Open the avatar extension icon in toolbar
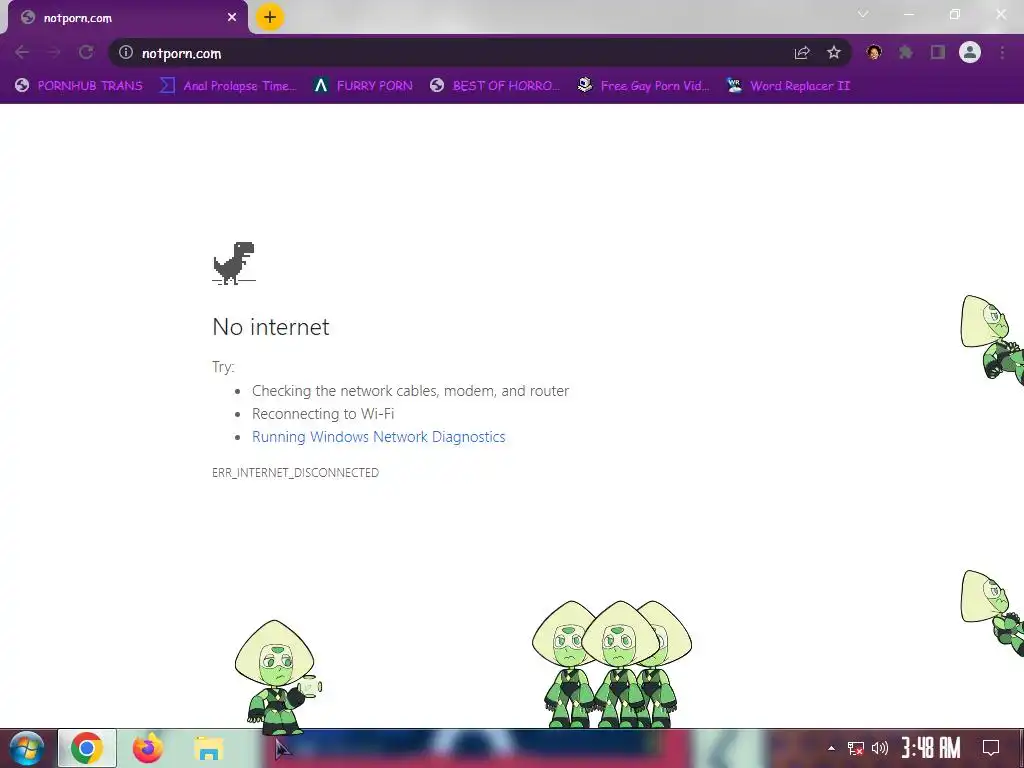Viewport: 1024px width, 768px height. 874,52
